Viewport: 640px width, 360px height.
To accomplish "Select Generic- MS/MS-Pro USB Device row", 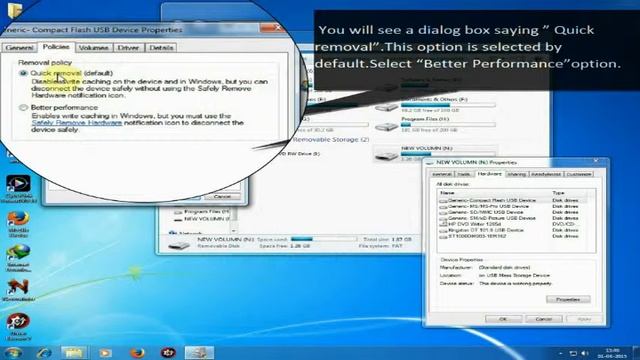I will [512, 207].
